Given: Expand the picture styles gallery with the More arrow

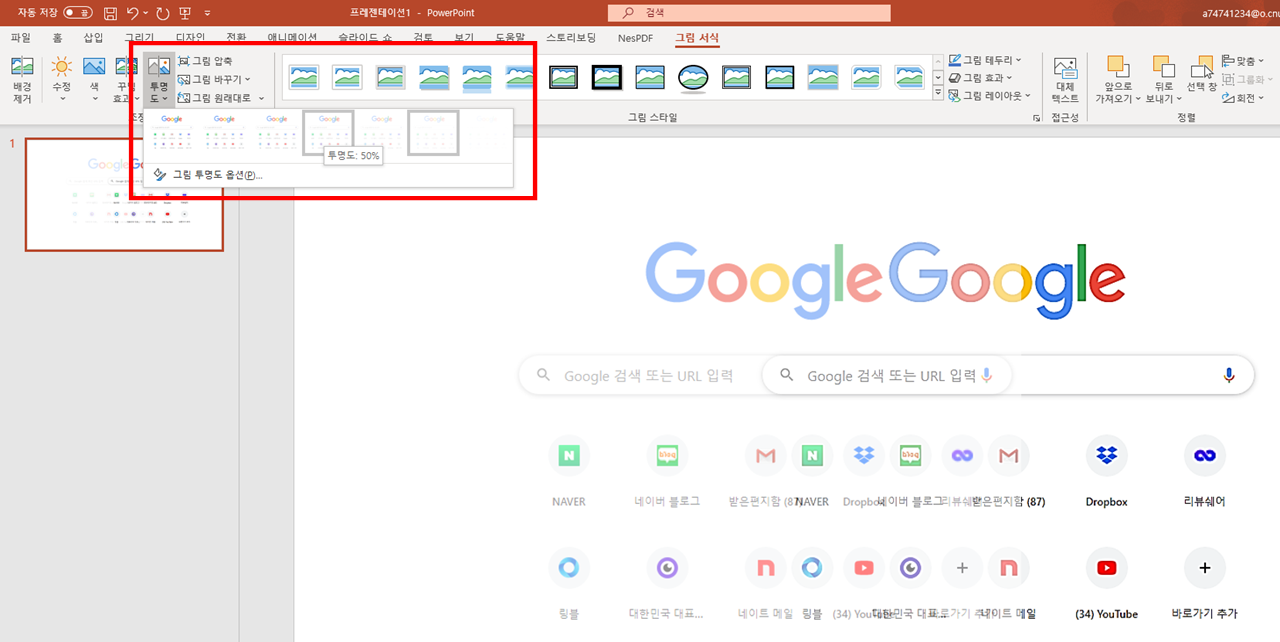Looking at the screenshot, I should pyautogui.click(x=938, y=93).
